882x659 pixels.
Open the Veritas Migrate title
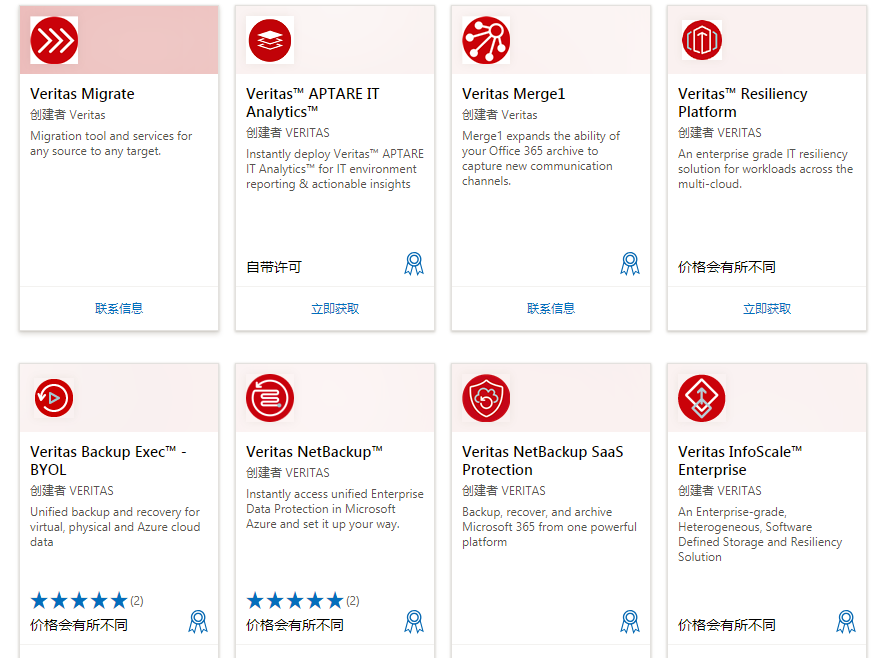(x=82, y=94)
